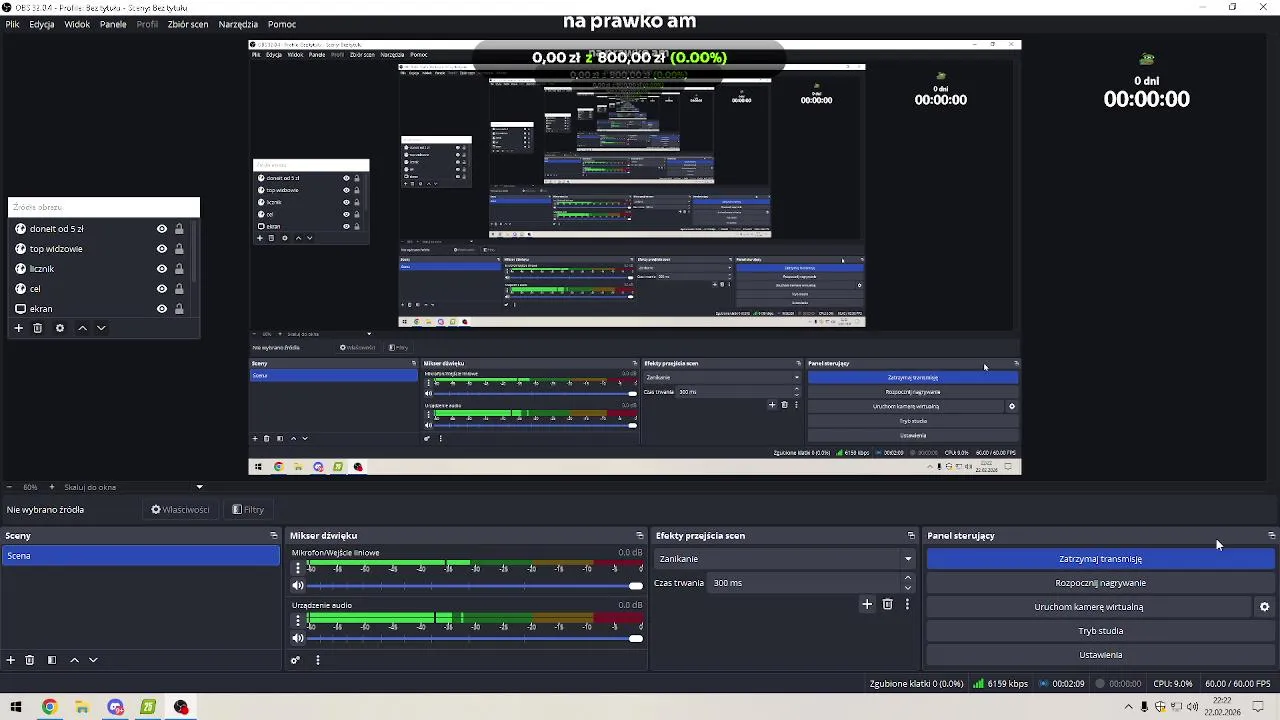This screenshot has height=720, width=1280.
Task: Click Rozpocznij nagrywanie button
Action: point(1100,583)
